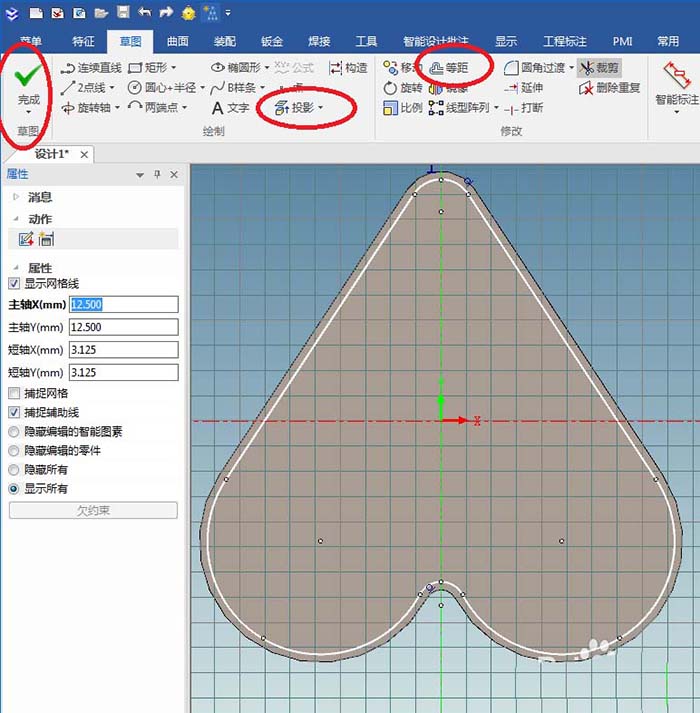Image resolution: width=700 pixels, height=713 pixels.
Task: Click the open folder icon in quick access
Action: [101, 13]
